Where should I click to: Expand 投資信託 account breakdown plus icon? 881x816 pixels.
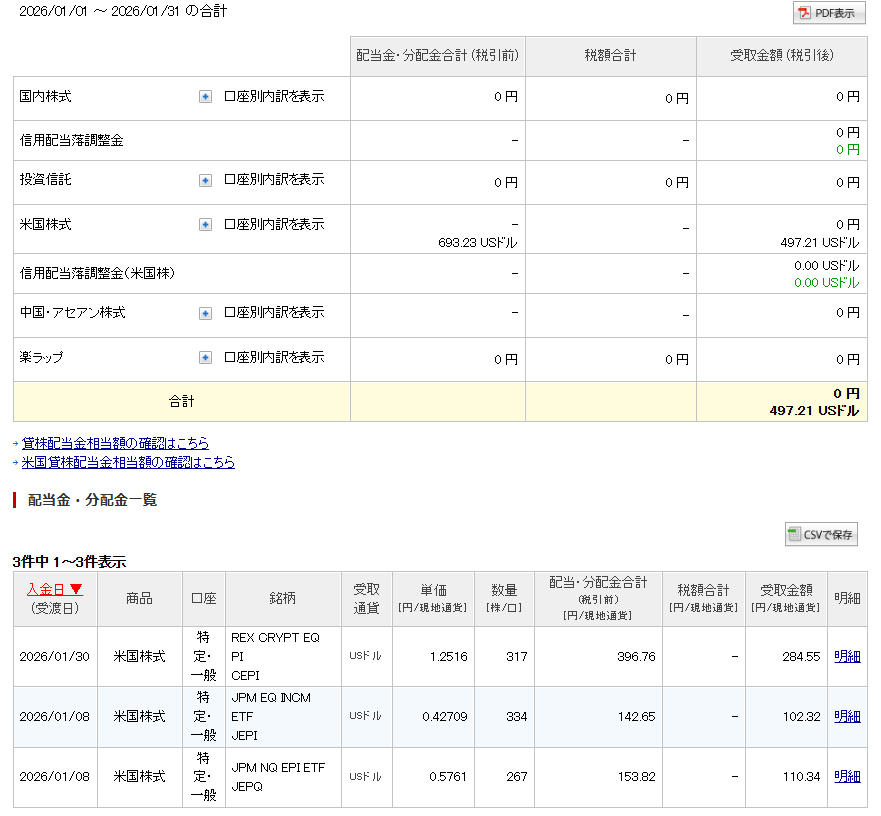pyautogui.click(x=205, y=181)
